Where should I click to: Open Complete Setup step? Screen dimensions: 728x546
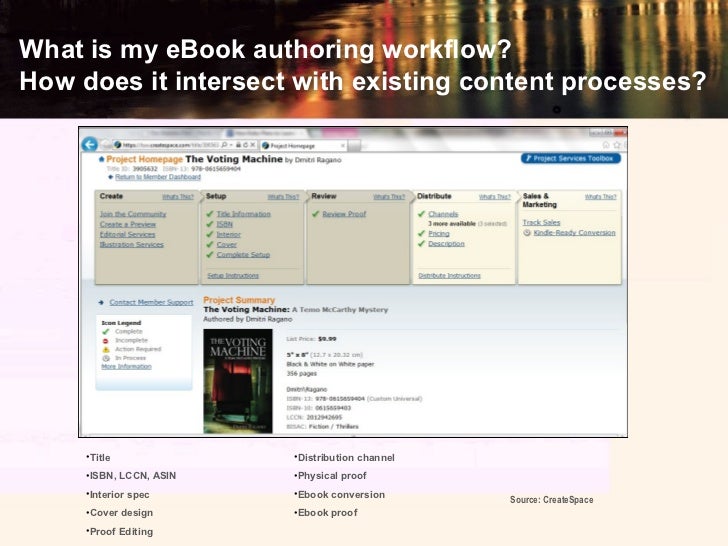coord(243,255)
